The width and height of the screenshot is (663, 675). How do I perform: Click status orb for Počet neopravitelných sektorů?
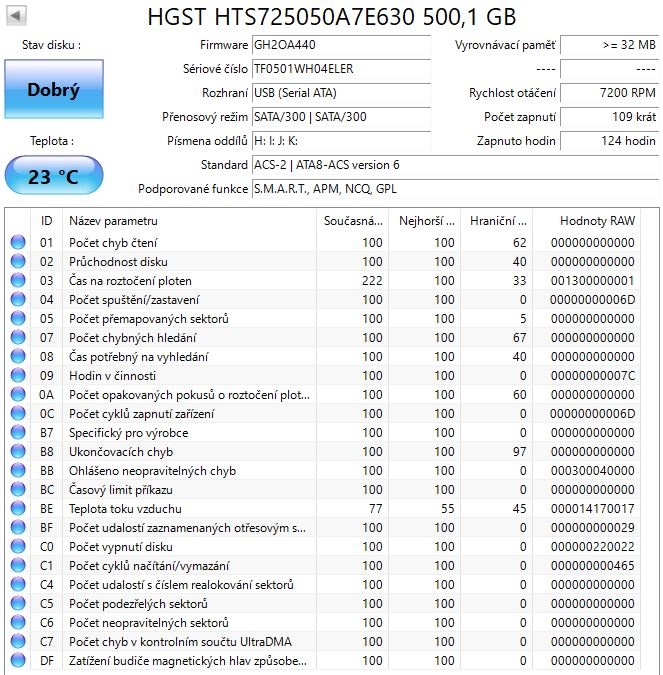pyautogui.click(x=18, y=622)
